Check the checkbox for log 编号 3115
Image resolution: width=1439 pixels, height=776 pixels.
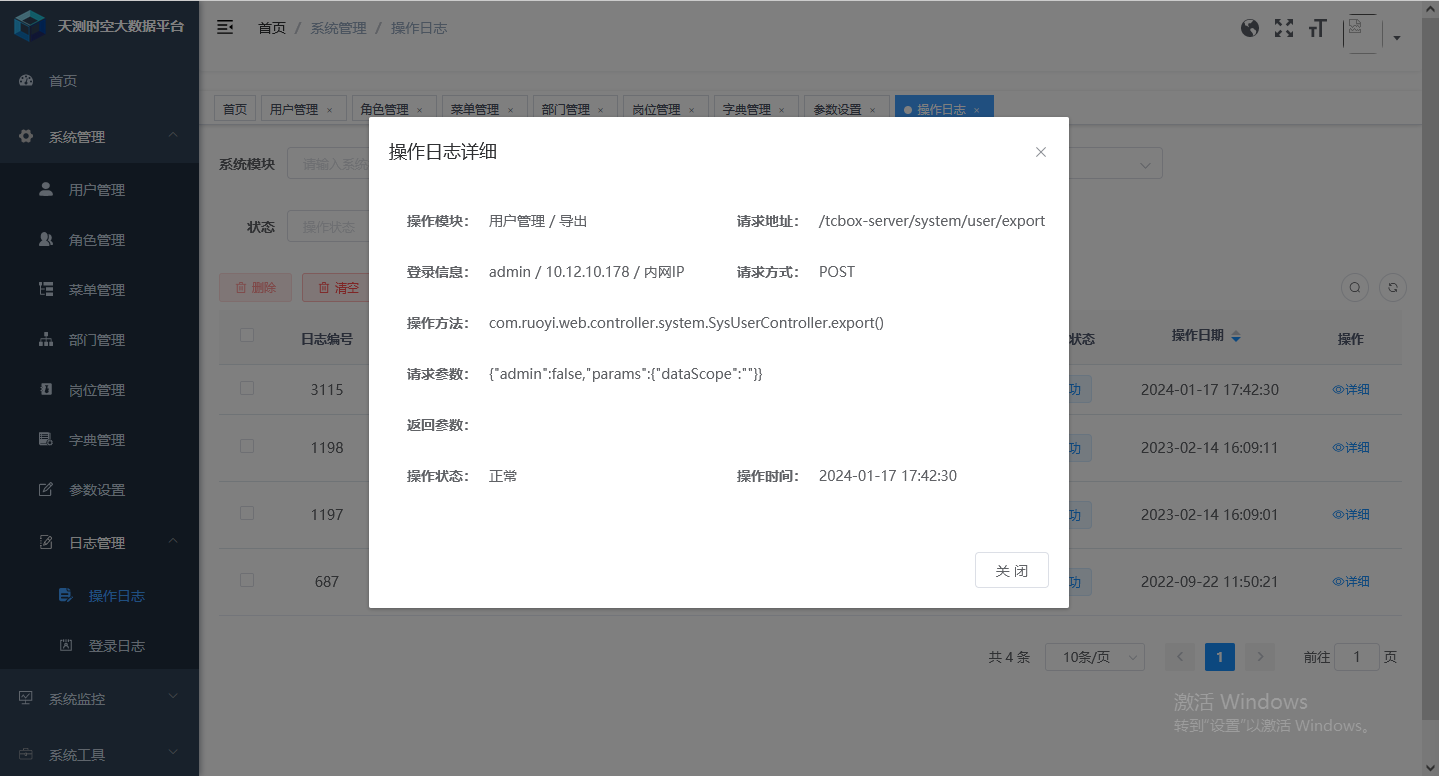point(246,388)
